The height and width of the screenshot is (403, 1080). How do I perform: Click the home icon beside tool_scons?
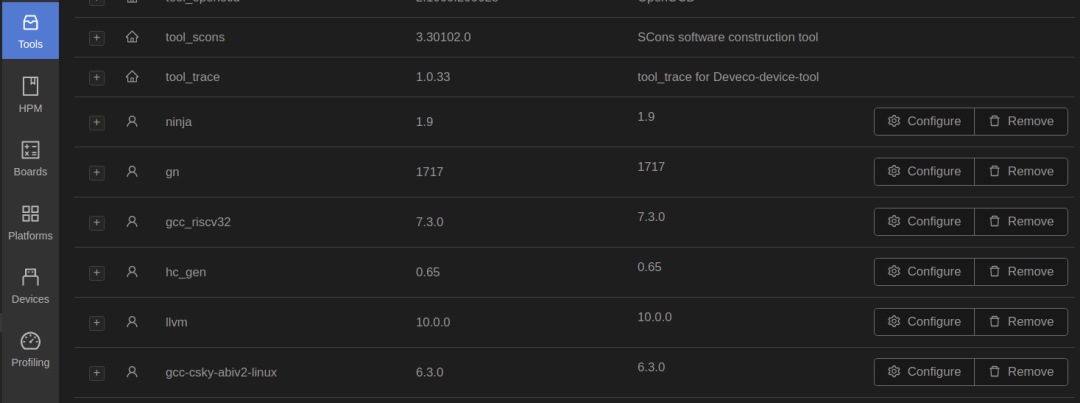click(x=132, y=37)
